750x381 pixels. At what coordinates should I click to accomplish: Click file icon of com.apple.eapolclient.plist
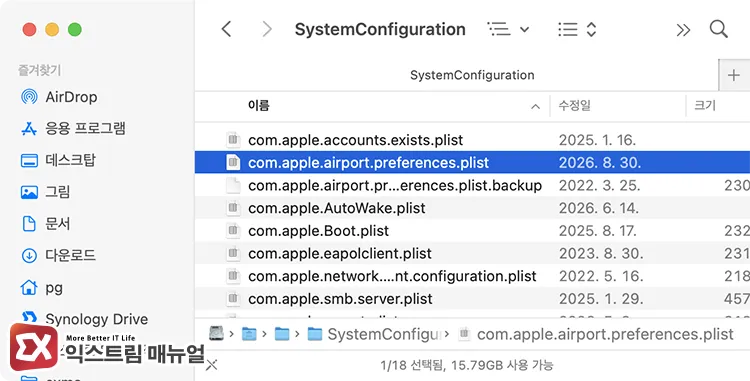pyautogui.click(x=233, y=253)
